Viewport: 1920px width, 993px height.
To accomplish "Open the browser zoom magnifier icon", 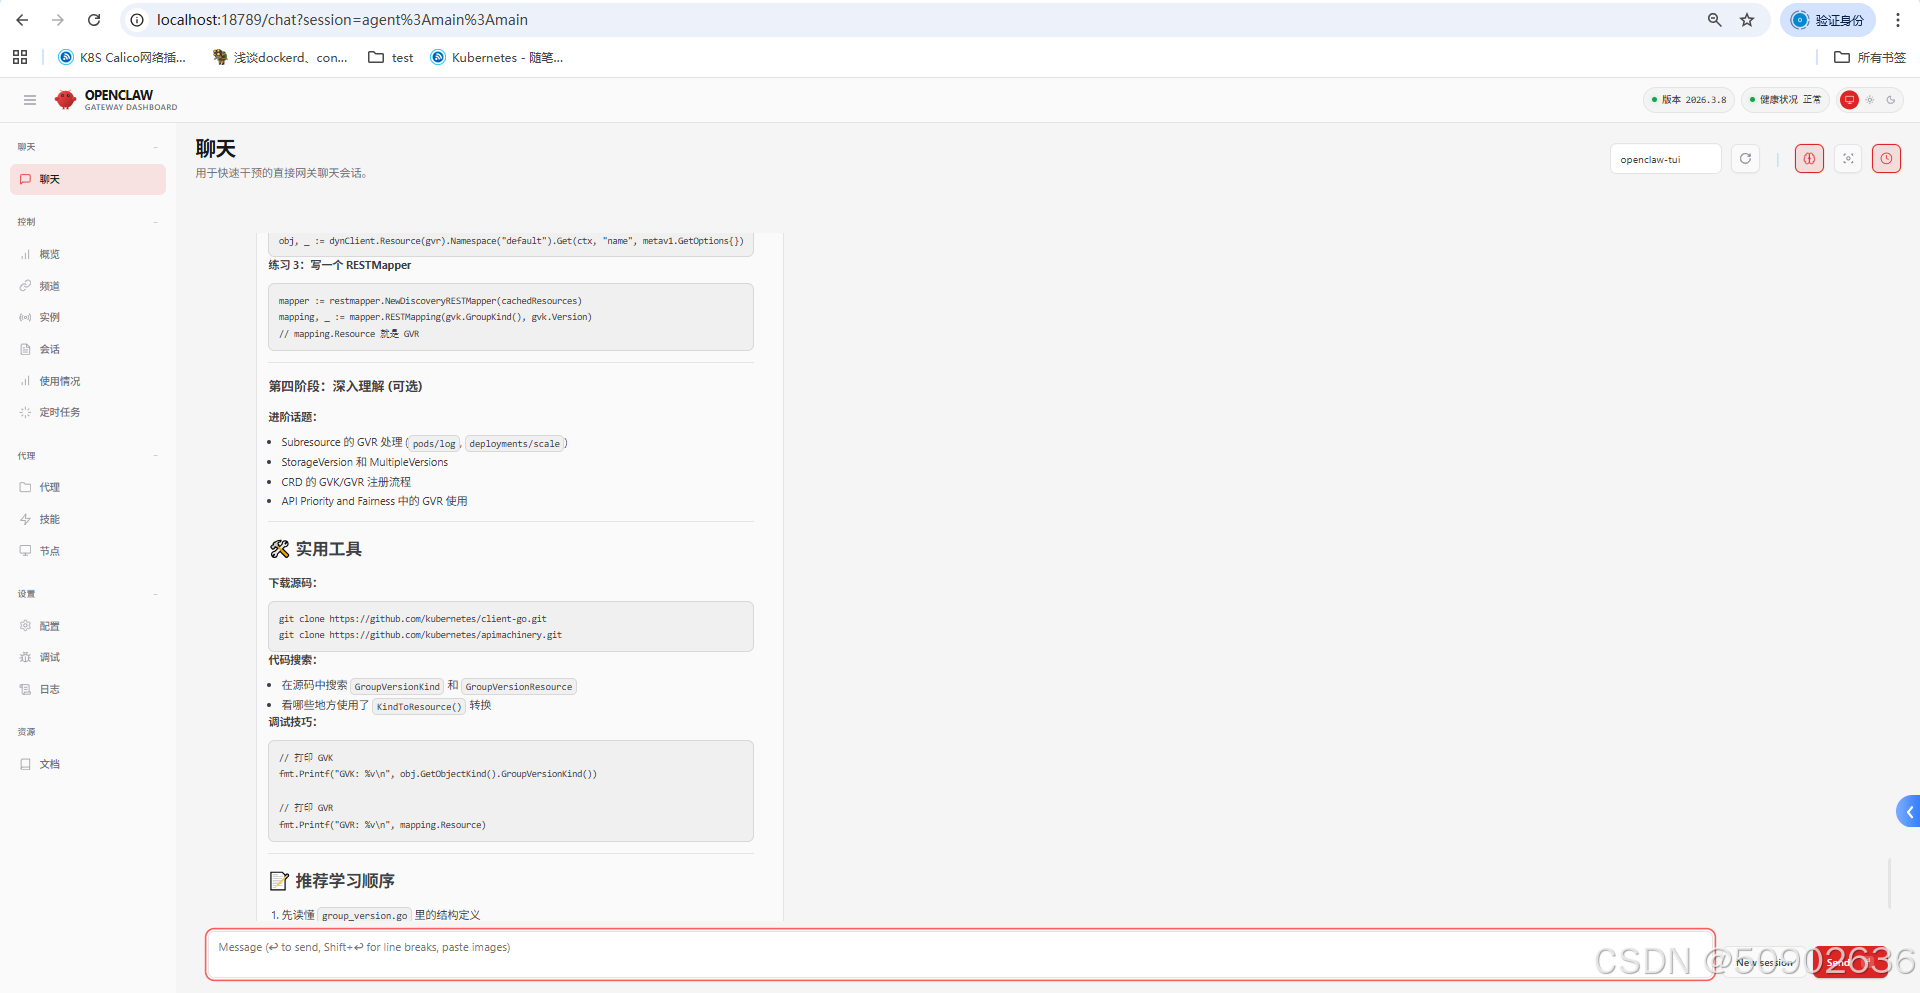I will coord(1714,20).
